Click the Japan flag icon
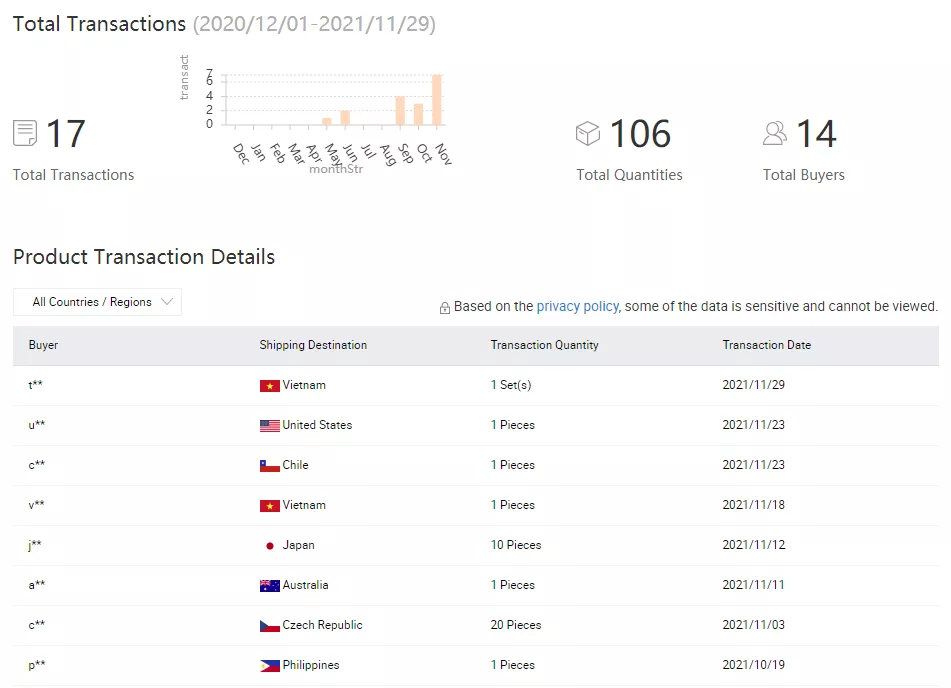The height and width of the screenshot is (688, 951). click(x=269, y=545)
